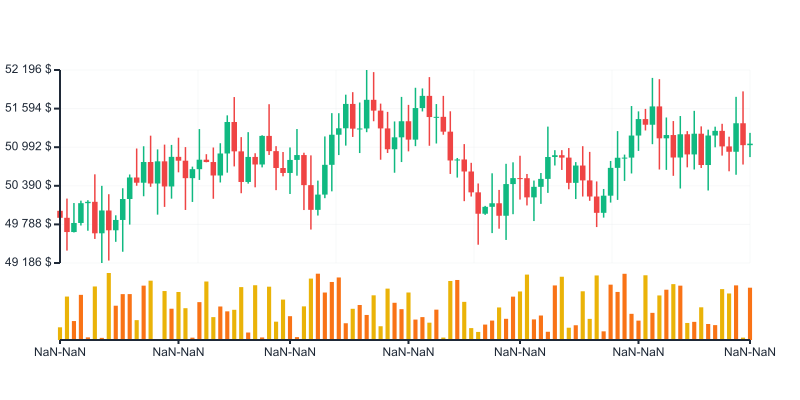Click the leftmost volume bar
Viewport: 800px width, 400px height.
[60, 333]
